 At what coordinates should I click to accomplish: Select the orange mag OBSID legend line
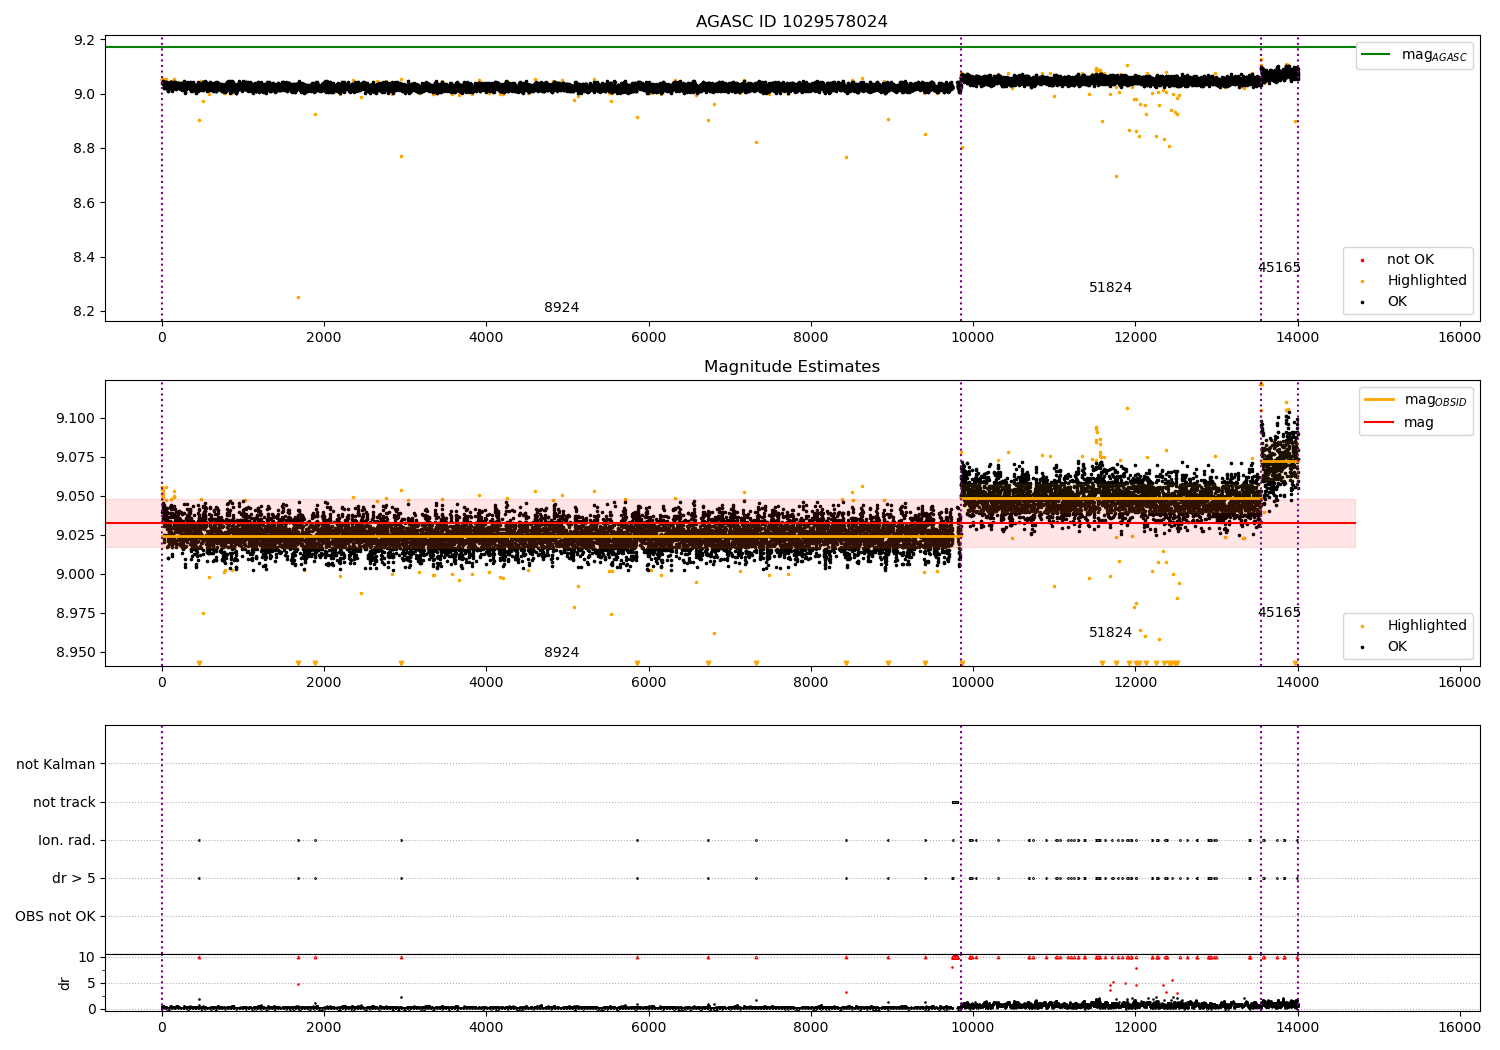(x=1379, y=400)
